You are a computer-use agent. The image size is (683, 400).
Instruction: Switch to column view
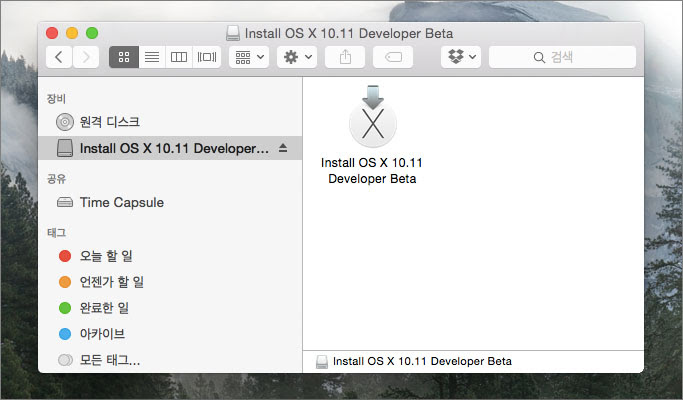click(x=179, y=57)
